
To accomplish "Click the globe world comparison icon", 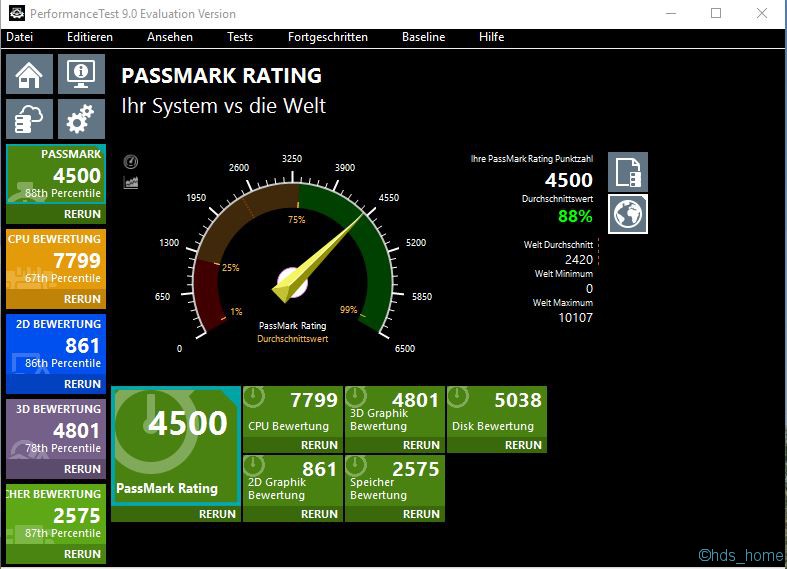I will pyautogui.click(x=628, y=214).
